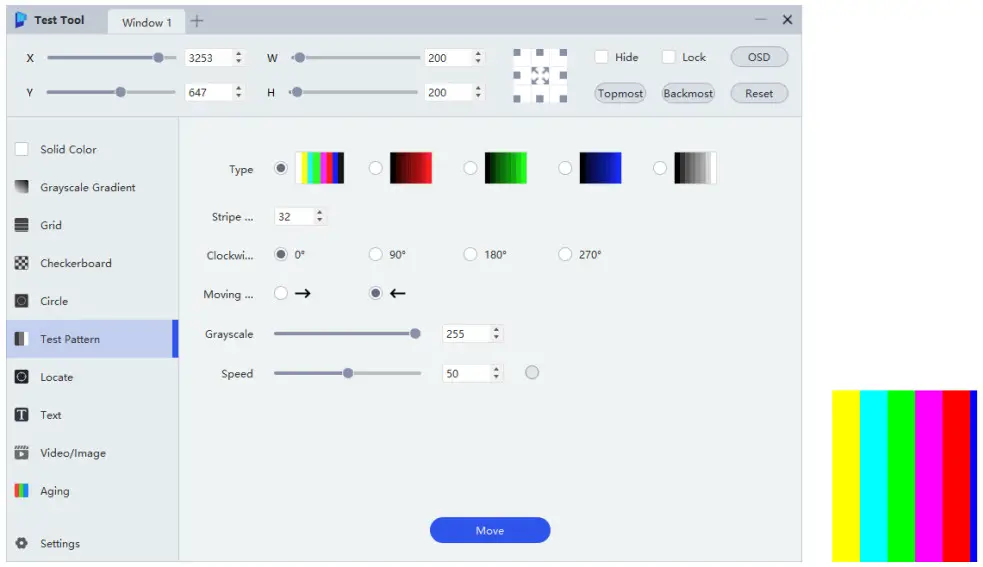Image resolution: width=983 pixels, height=567 pixels.
Task: Select red gradient type radio button
Action: 376,168
